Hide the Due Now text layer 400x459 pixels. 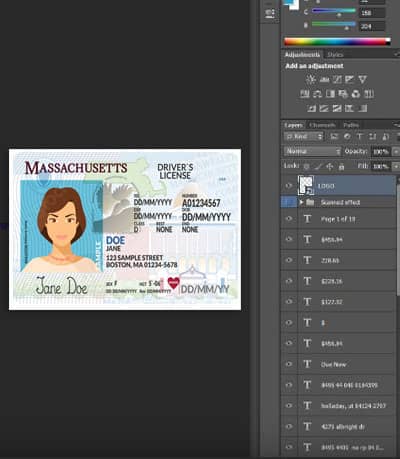[x=289, y=364]
